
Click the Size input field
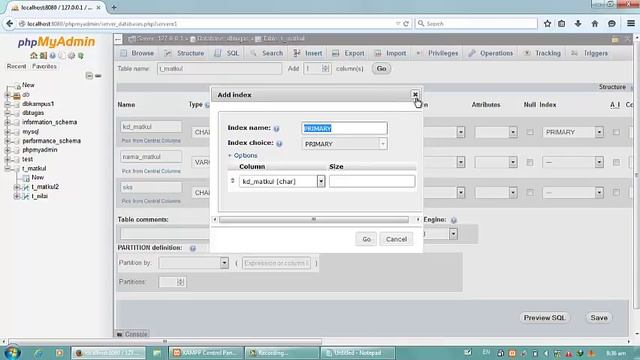click(x=372, y=181)
